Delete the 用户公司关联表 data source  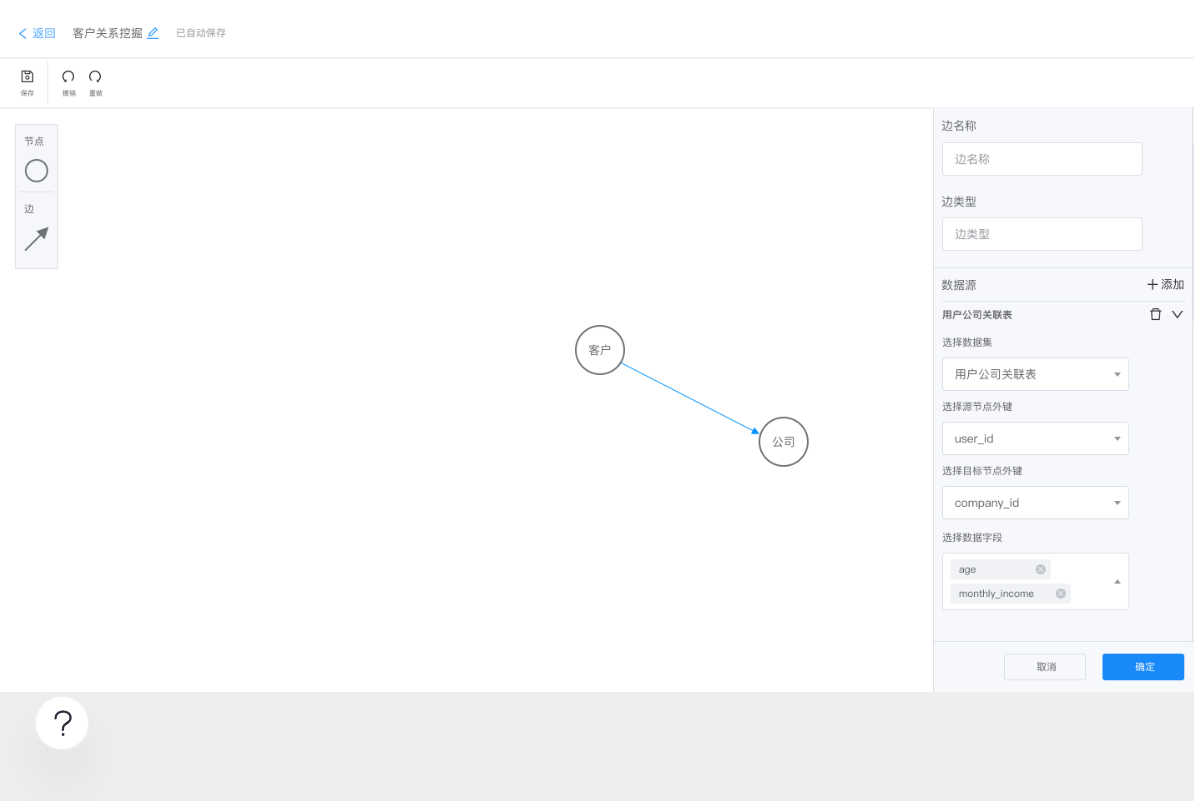[1156, 314]
